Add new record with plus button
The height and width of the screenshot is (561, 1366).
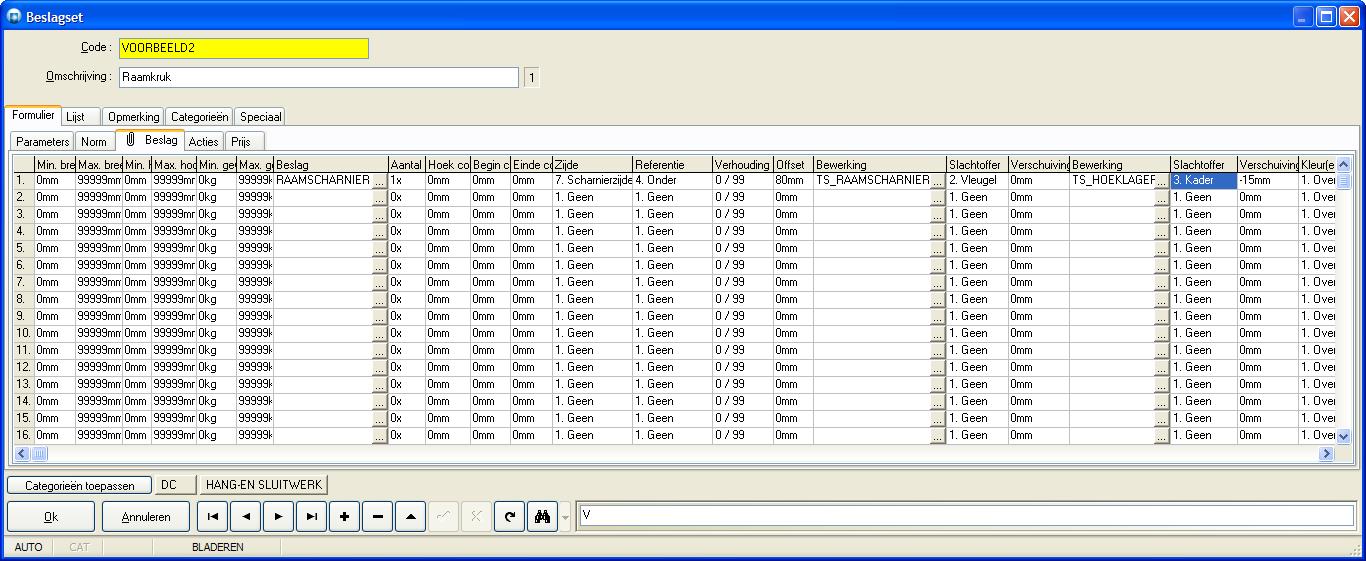(344, 517)
